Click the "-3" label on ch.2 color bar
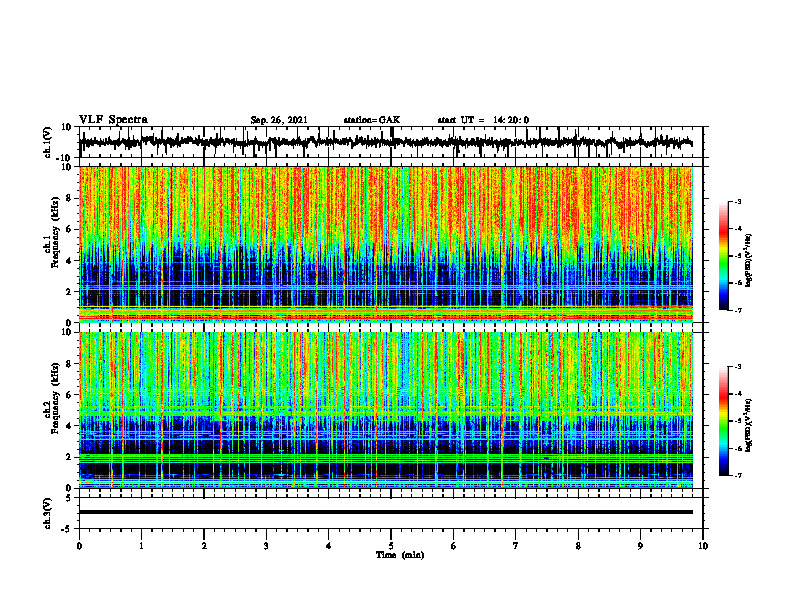 pyautogui.click(x=738, y=367)
